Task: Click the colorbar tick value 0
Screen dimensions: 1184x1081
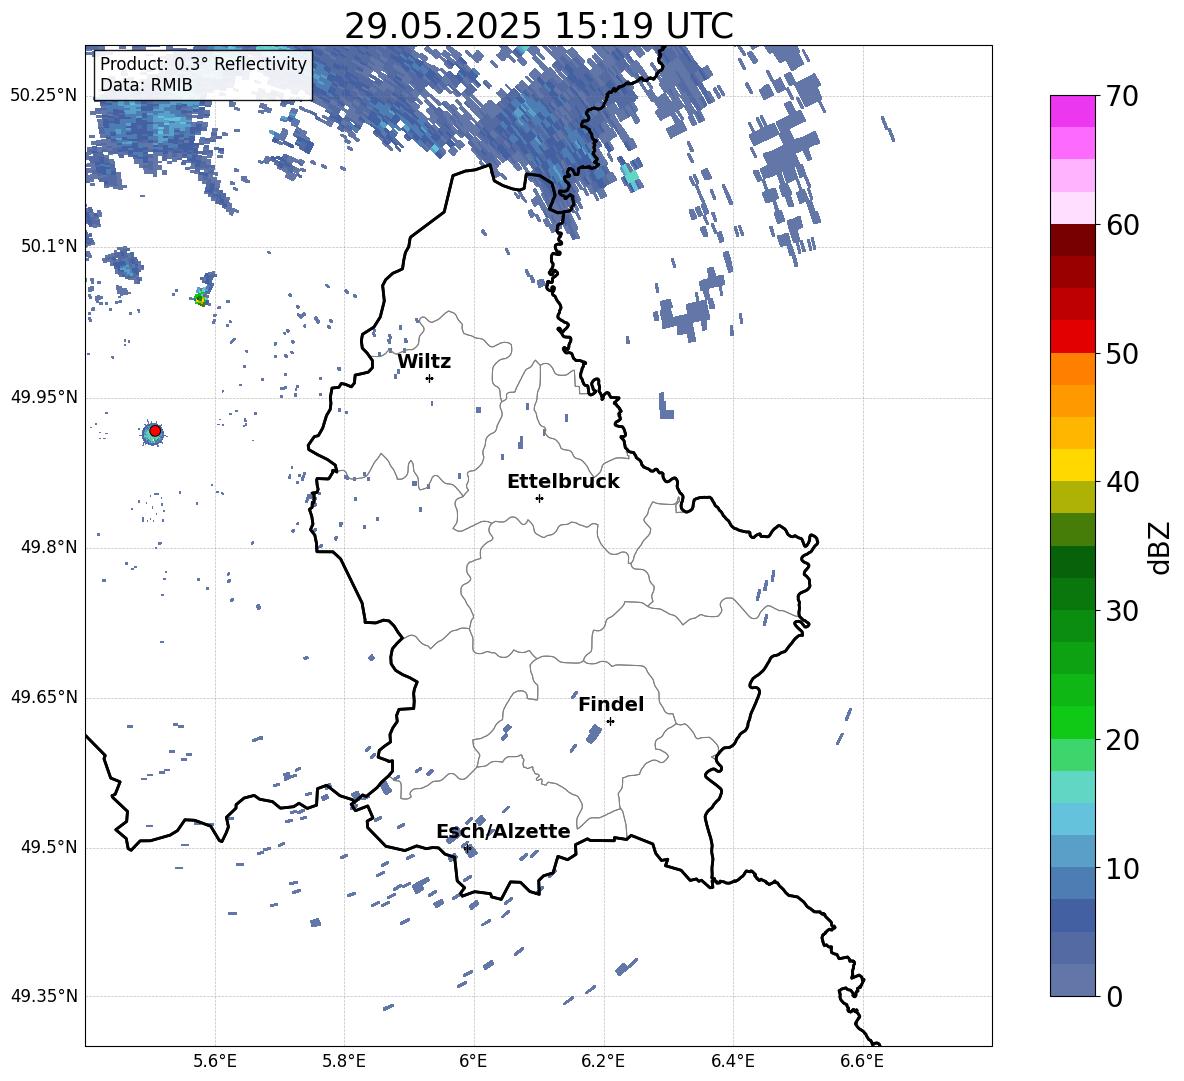Action: click(1114, 996)
